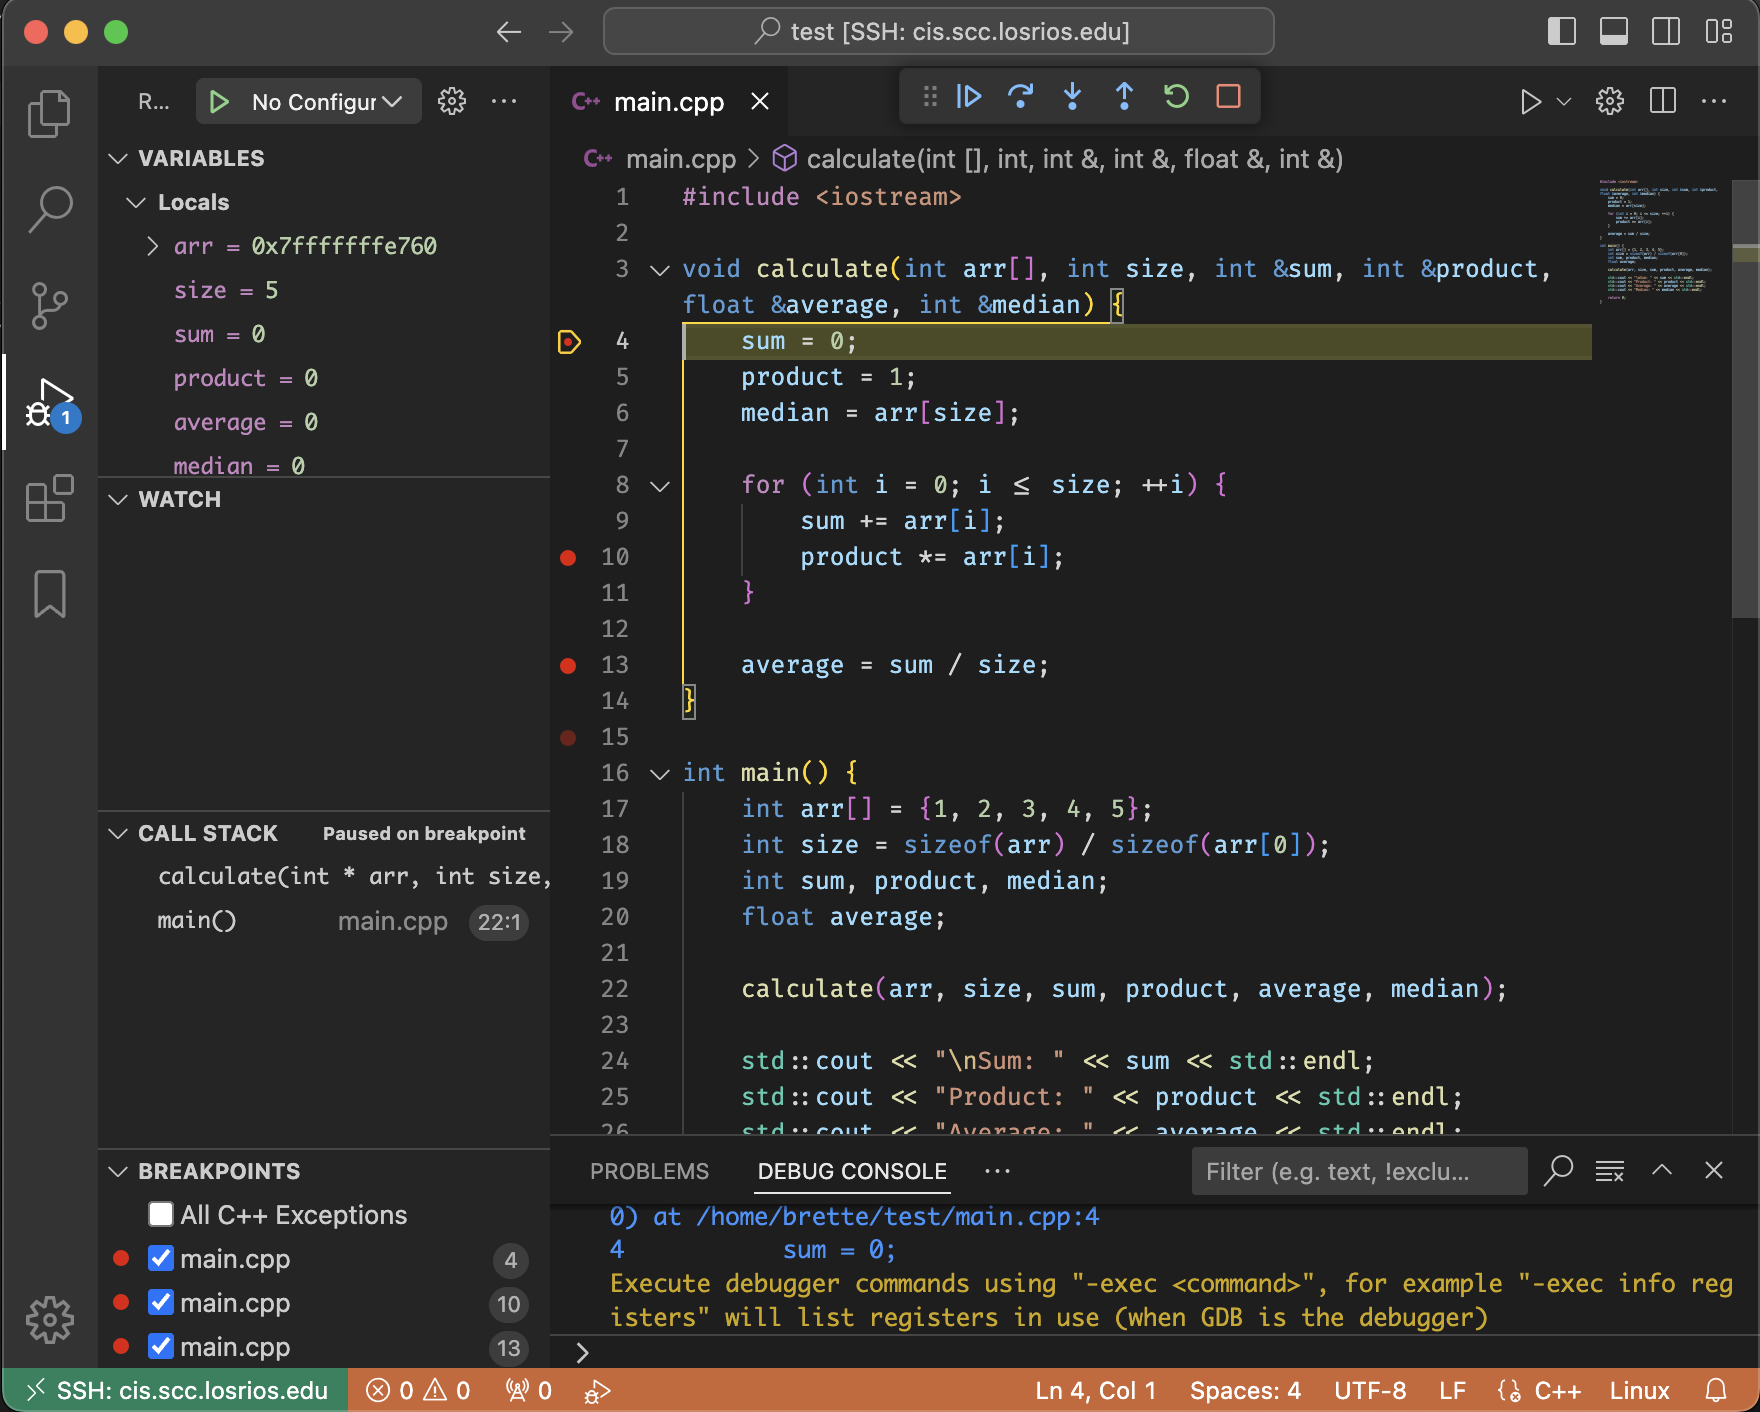Step out of the current function

coord(1124,97)
